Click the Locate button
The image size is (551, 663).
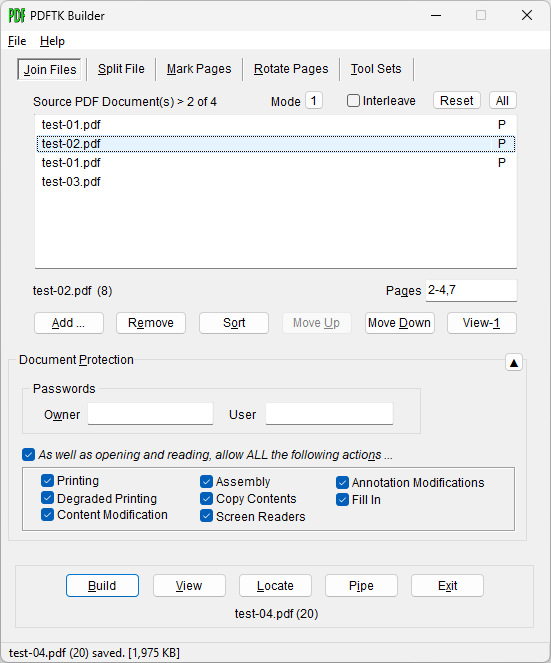275,586
